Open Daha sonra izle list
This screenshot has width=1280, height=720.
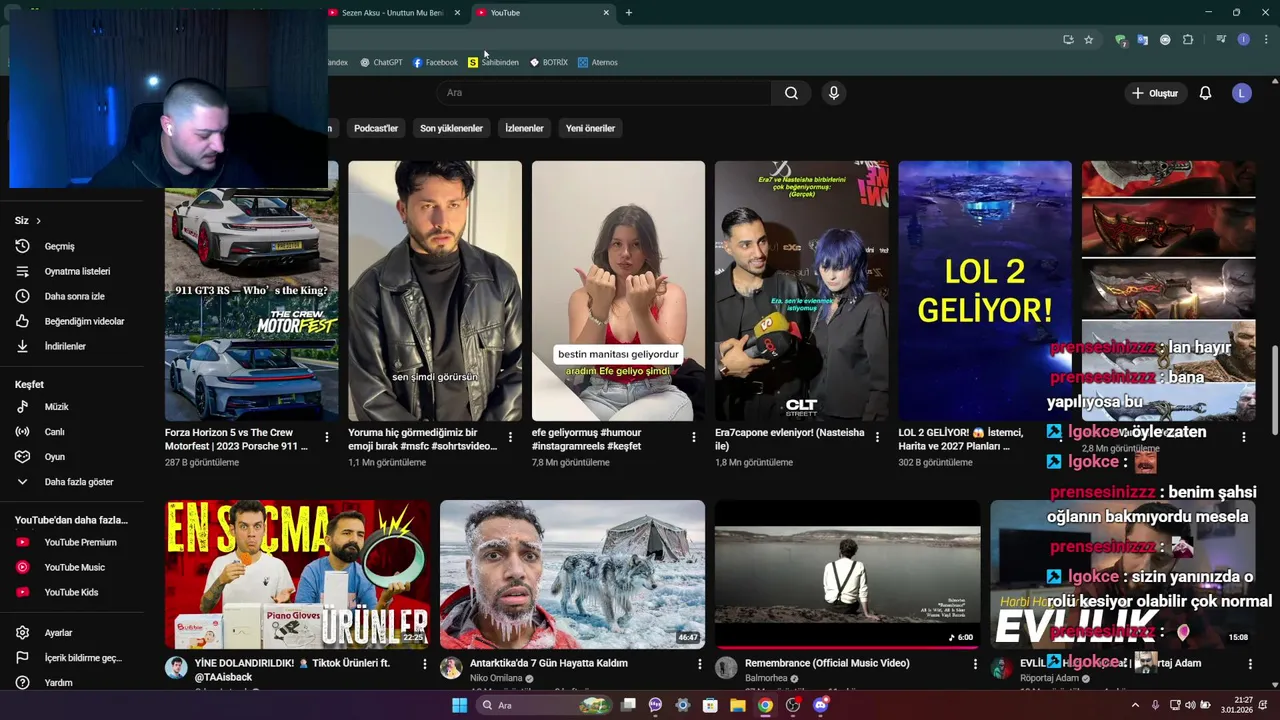[x=72, y=296]
